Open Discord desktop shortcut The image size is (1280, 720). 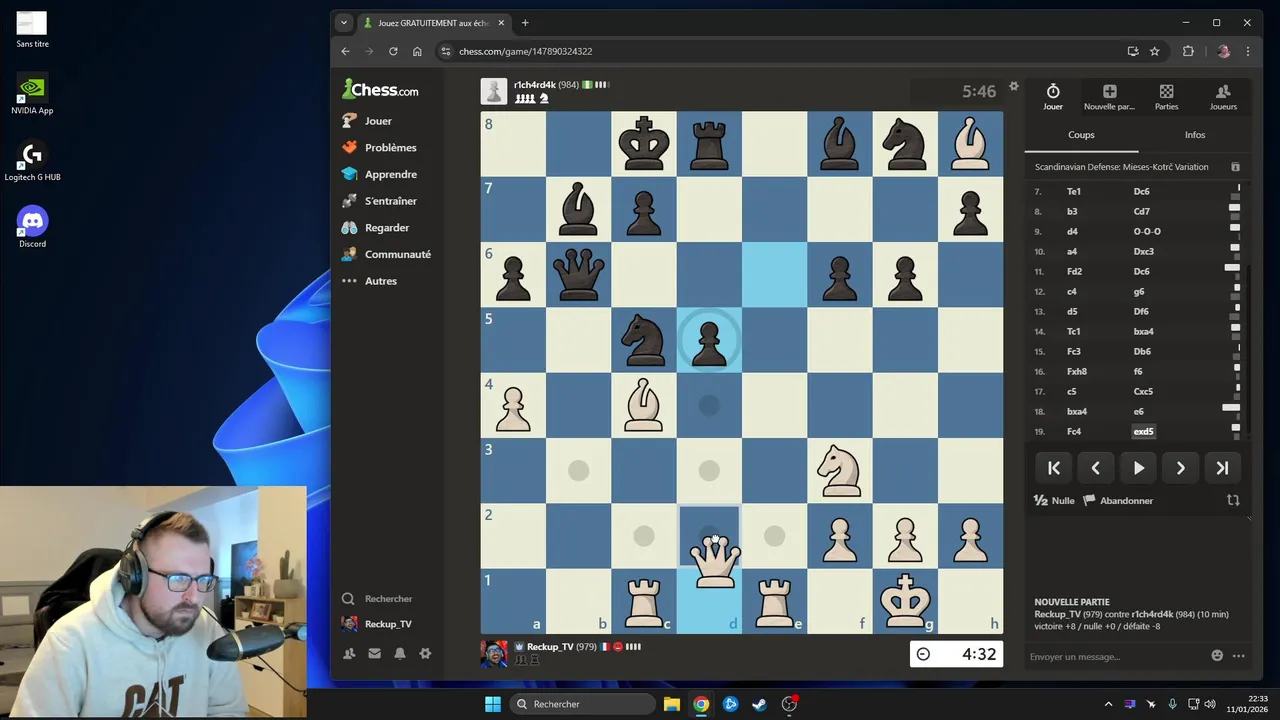tap(32, 227)
